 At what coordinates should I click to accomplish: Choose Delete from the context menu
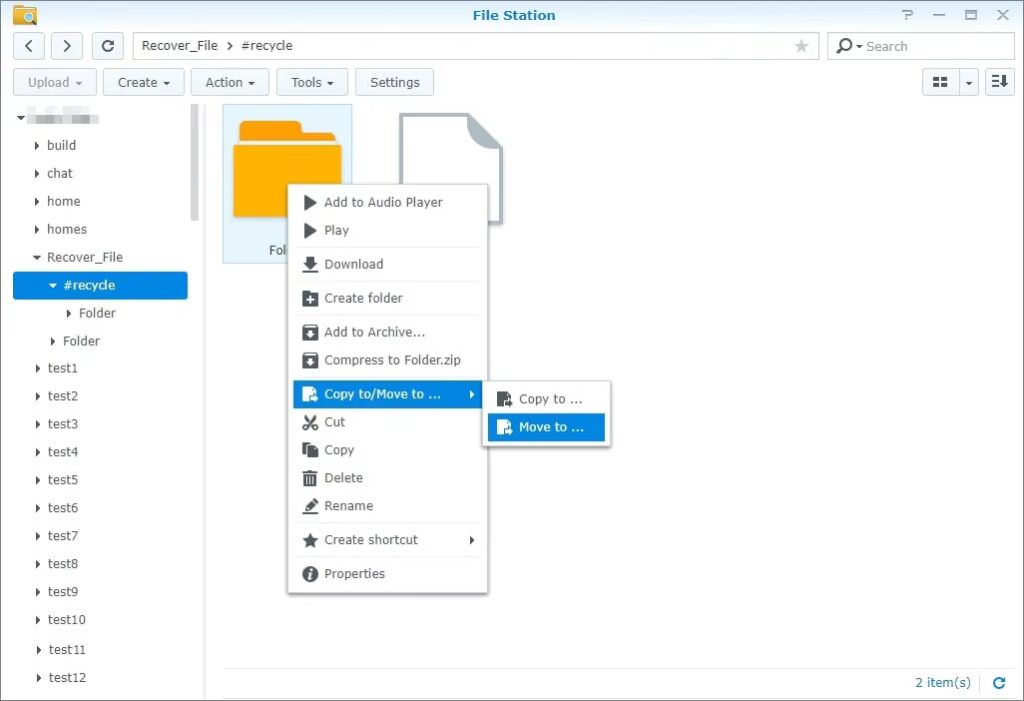343,478
